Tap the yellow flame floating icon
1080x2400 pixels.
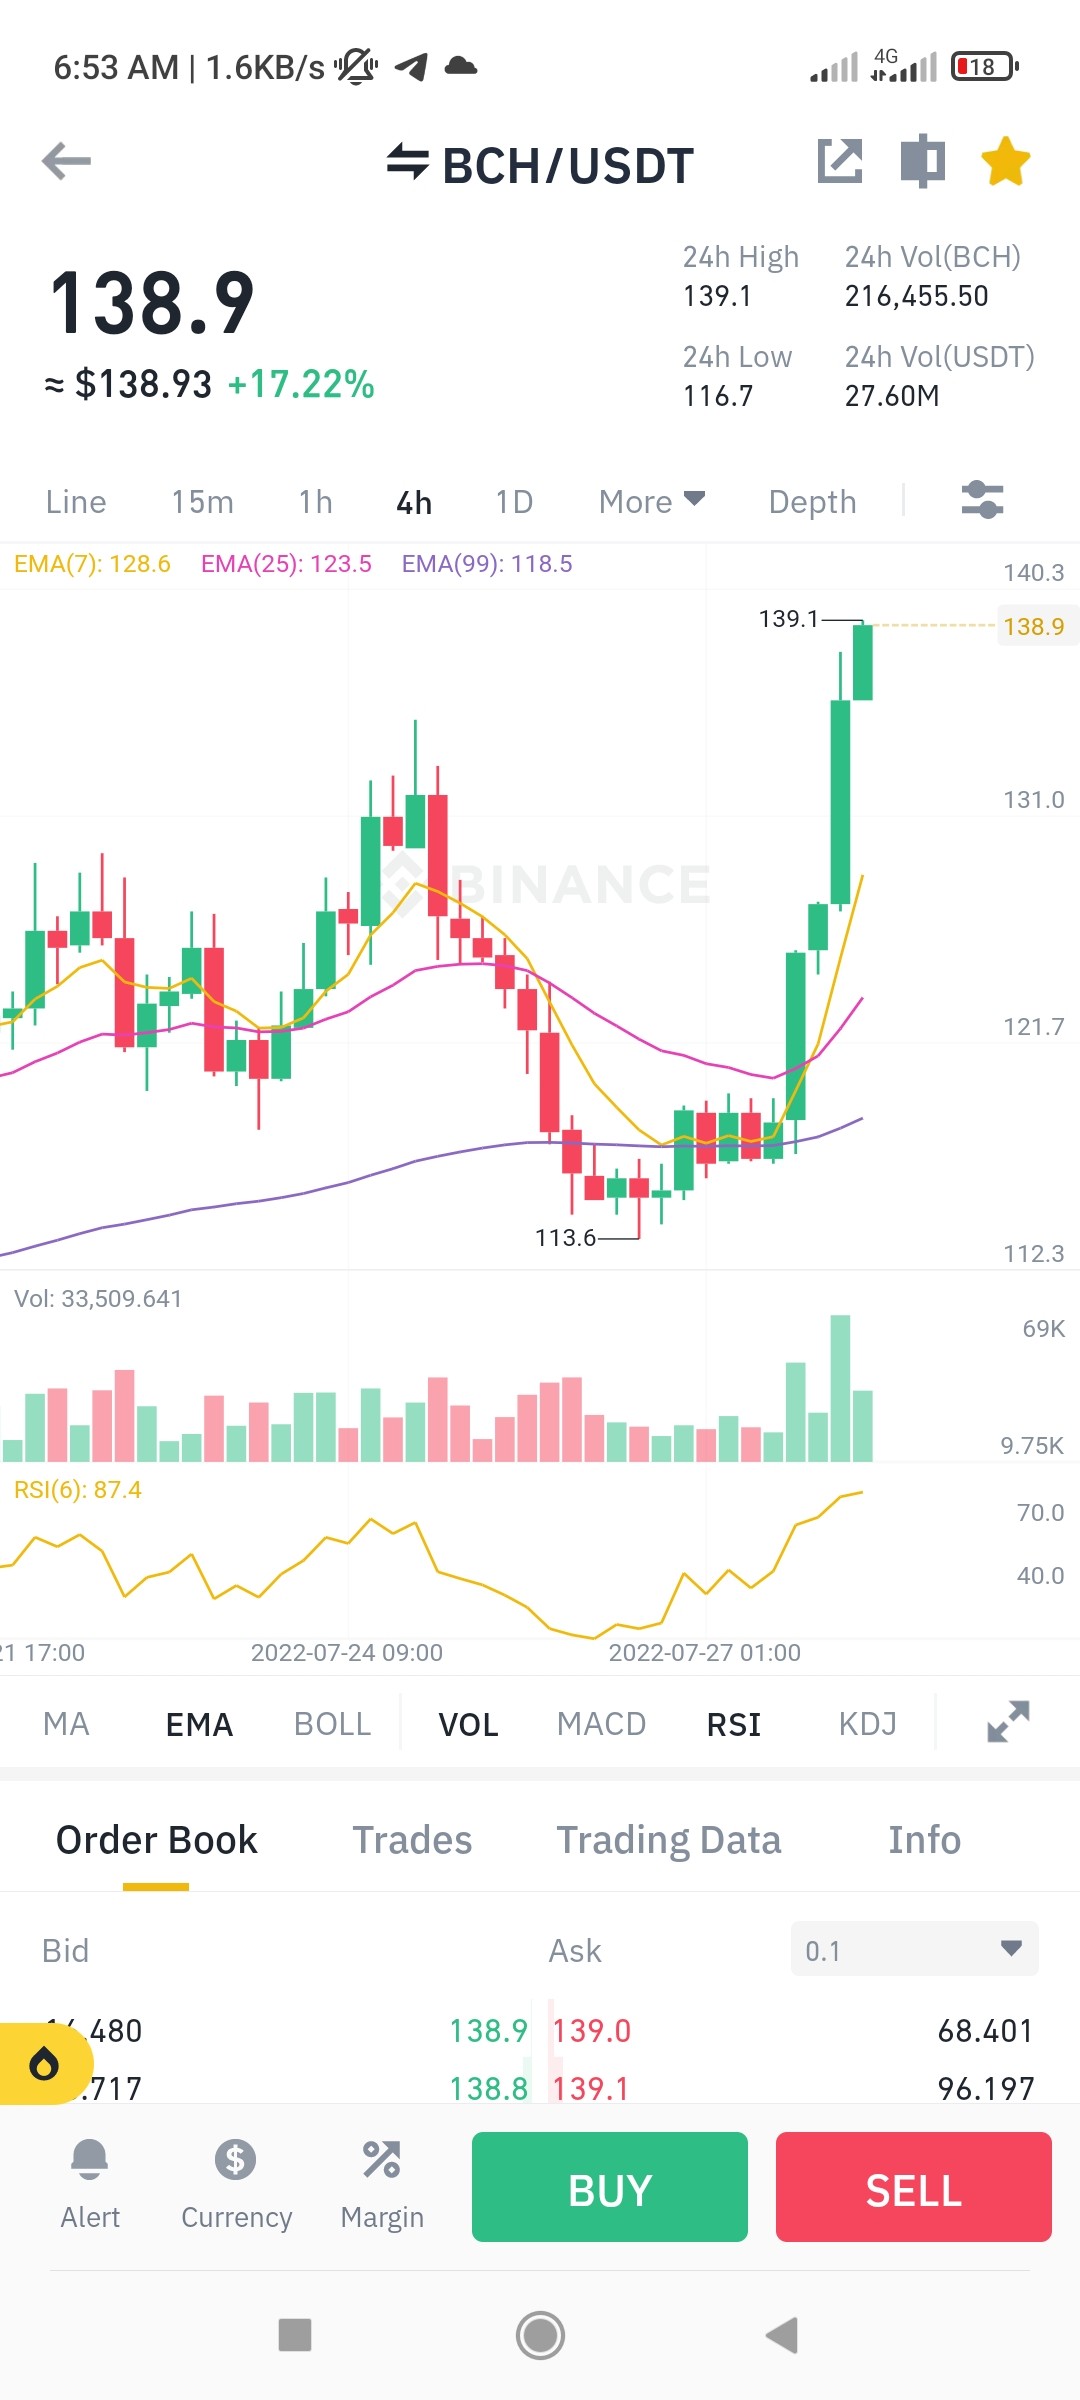44,2064
